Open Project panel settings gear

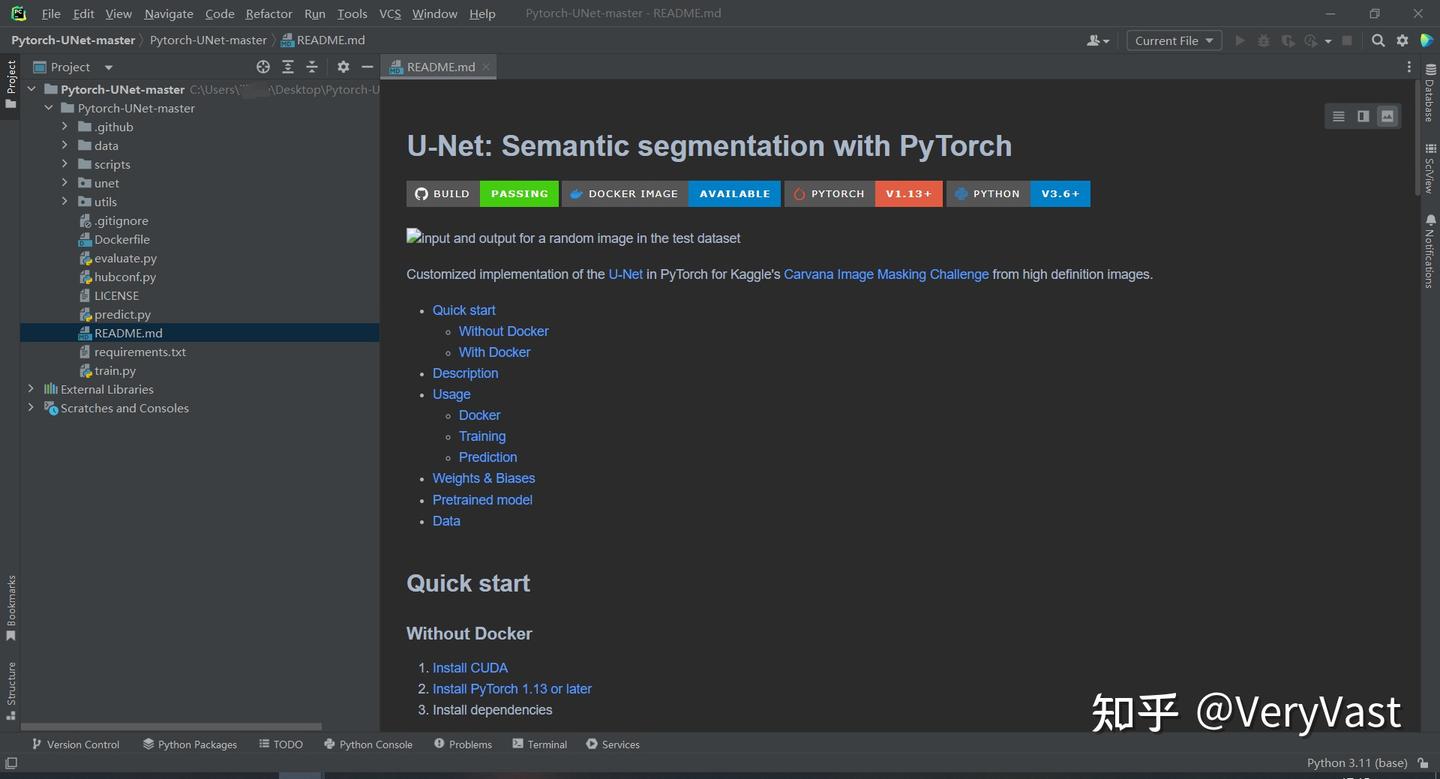tap(343, 67)
